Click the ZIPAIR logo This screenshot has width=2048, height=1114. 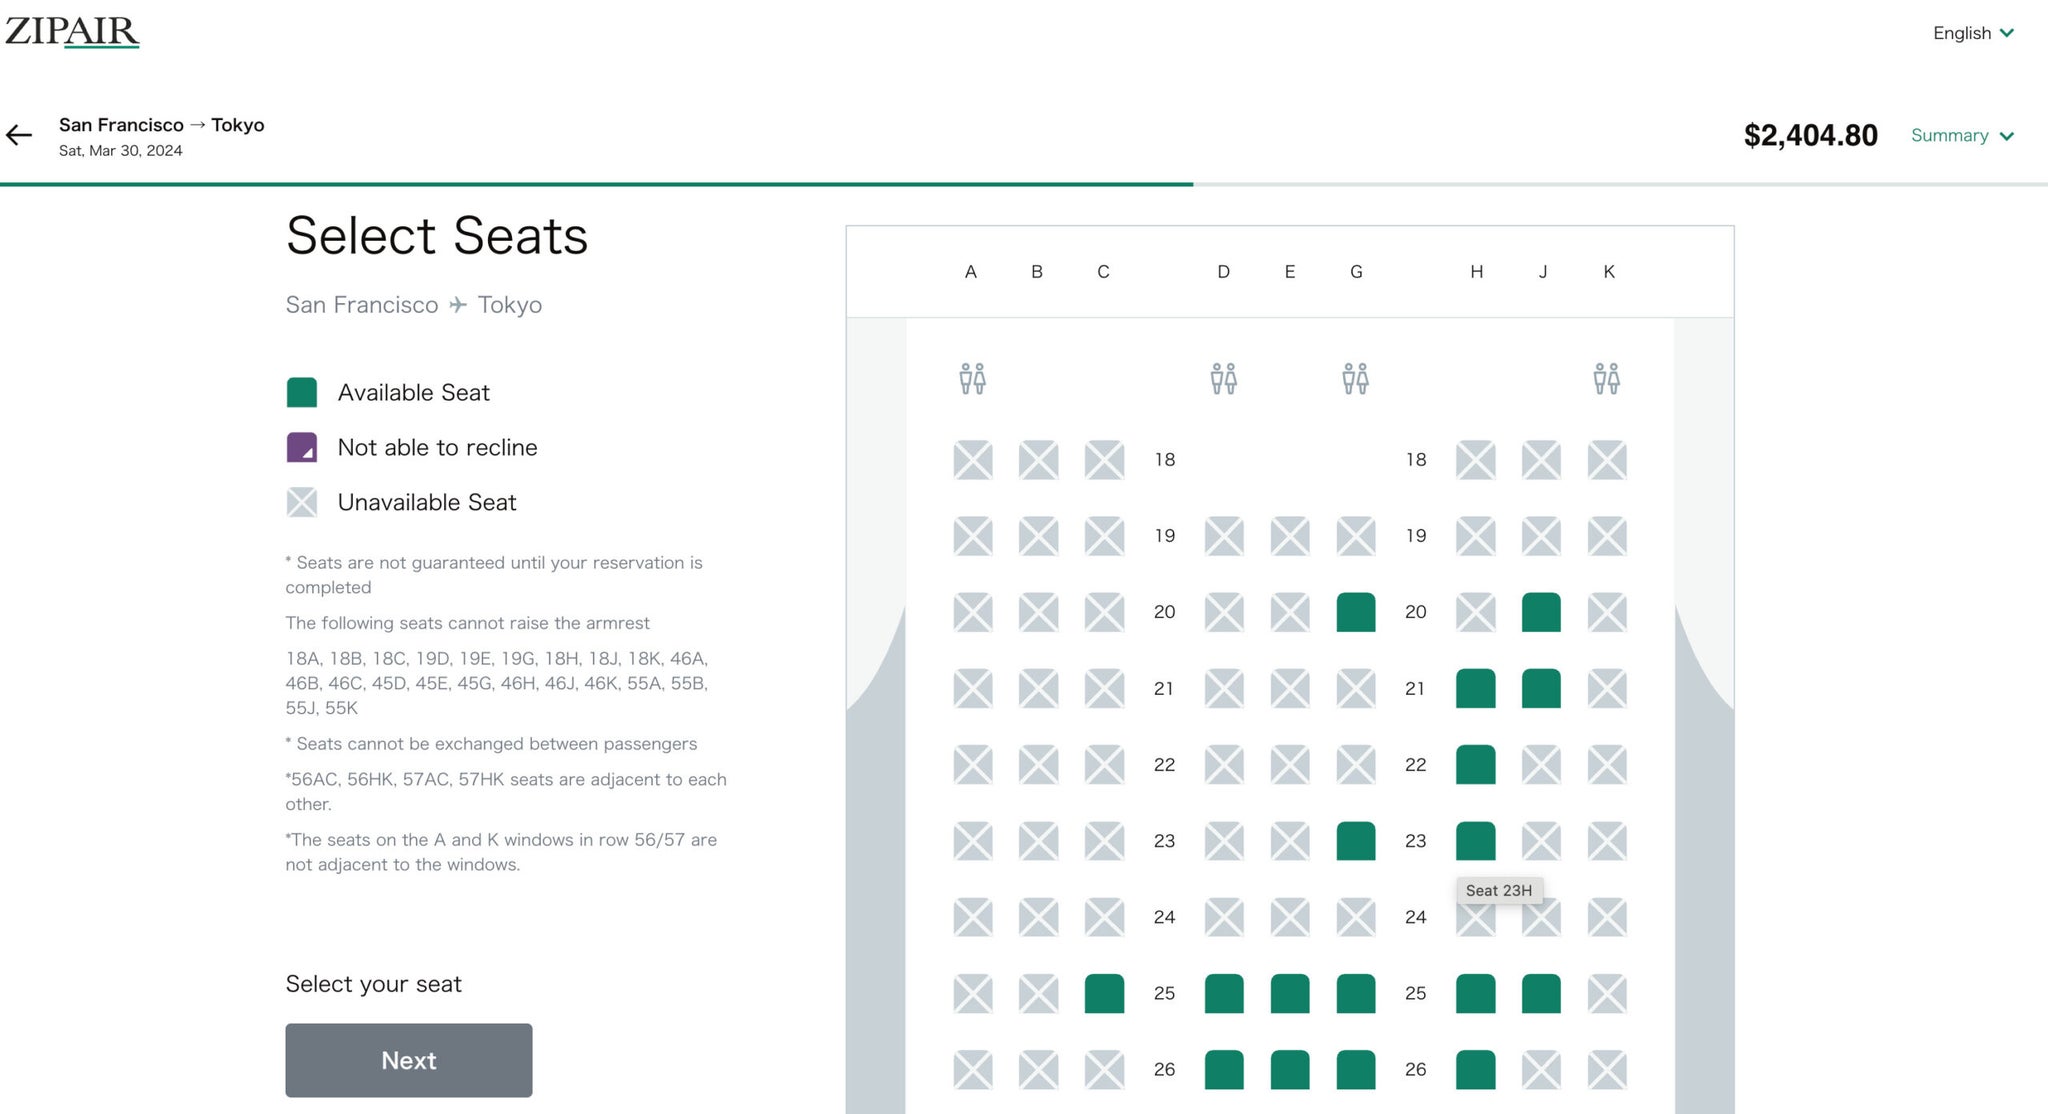pos(72,30)
